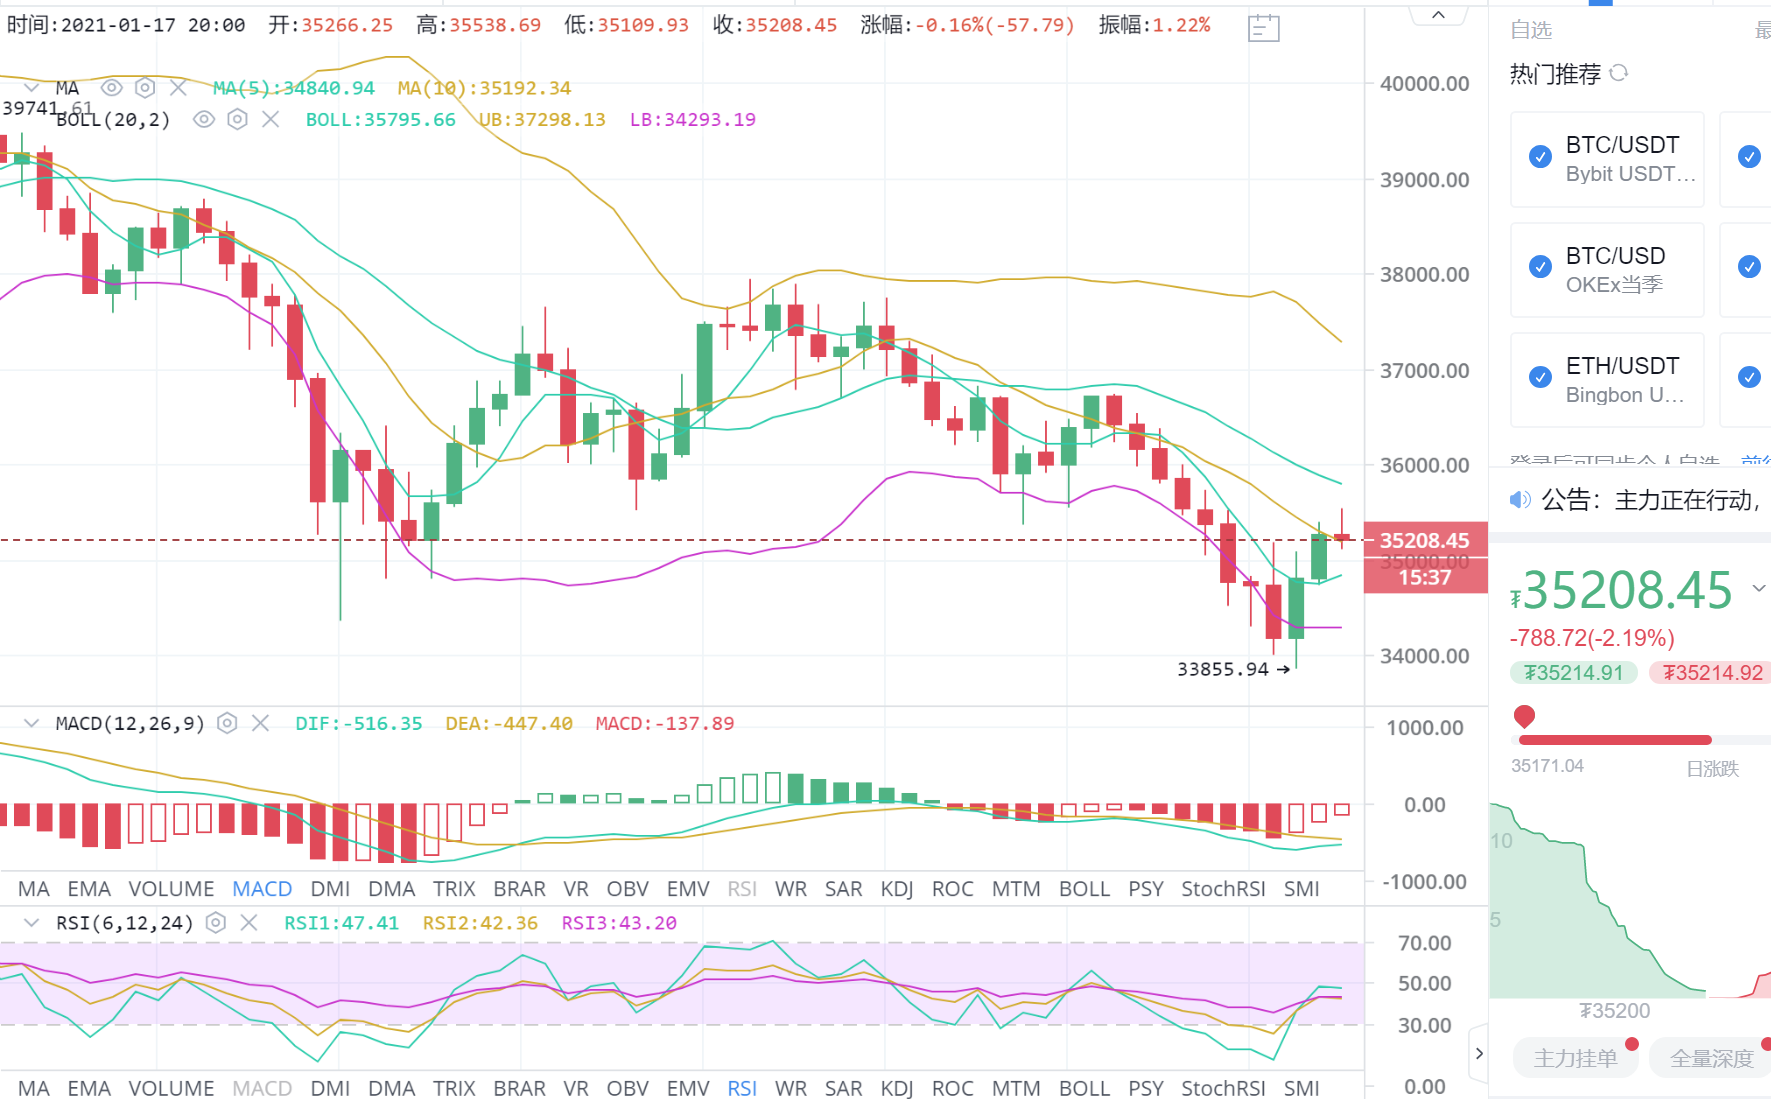
Task: Click the RSI1:47.41 value
Action: coord(342,923)
